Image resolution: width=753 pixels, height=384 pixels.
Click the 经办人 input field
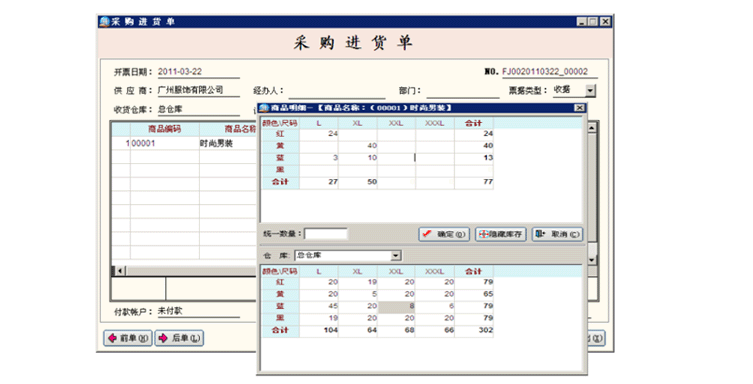[337, 91]
